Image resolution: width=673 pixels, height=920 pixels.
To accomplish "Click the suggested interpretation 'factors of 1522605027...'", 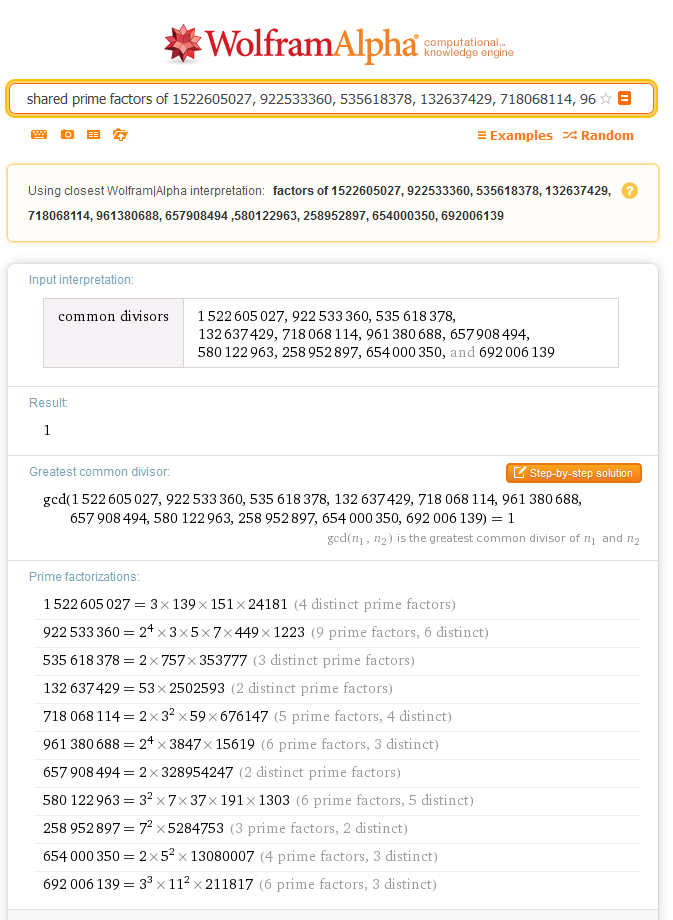I will click(x=319, y=203).
